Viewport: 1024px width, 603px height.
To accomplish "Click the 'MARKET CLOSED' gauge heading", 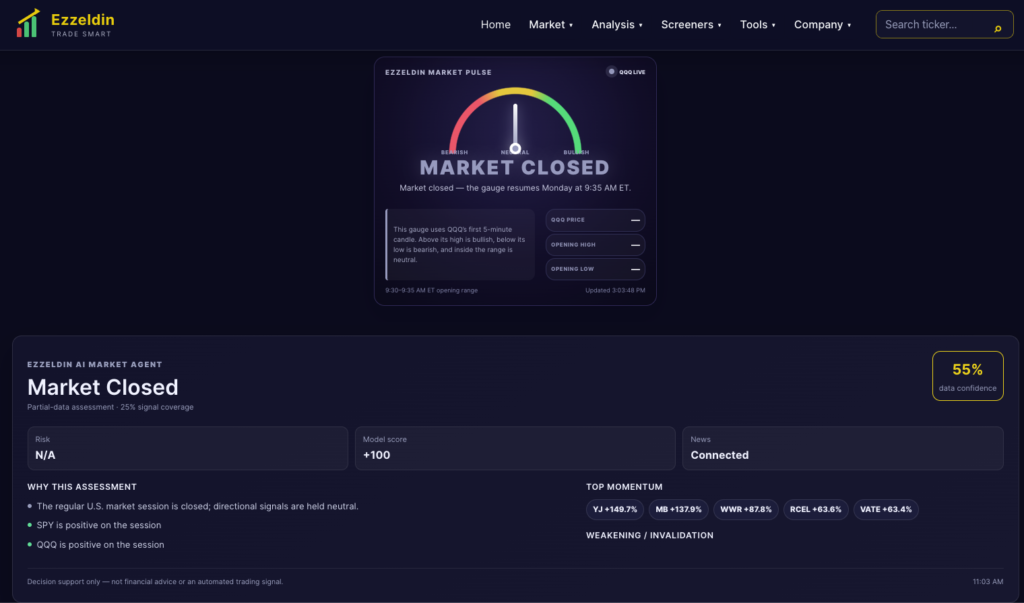I will tap(515, 167).
